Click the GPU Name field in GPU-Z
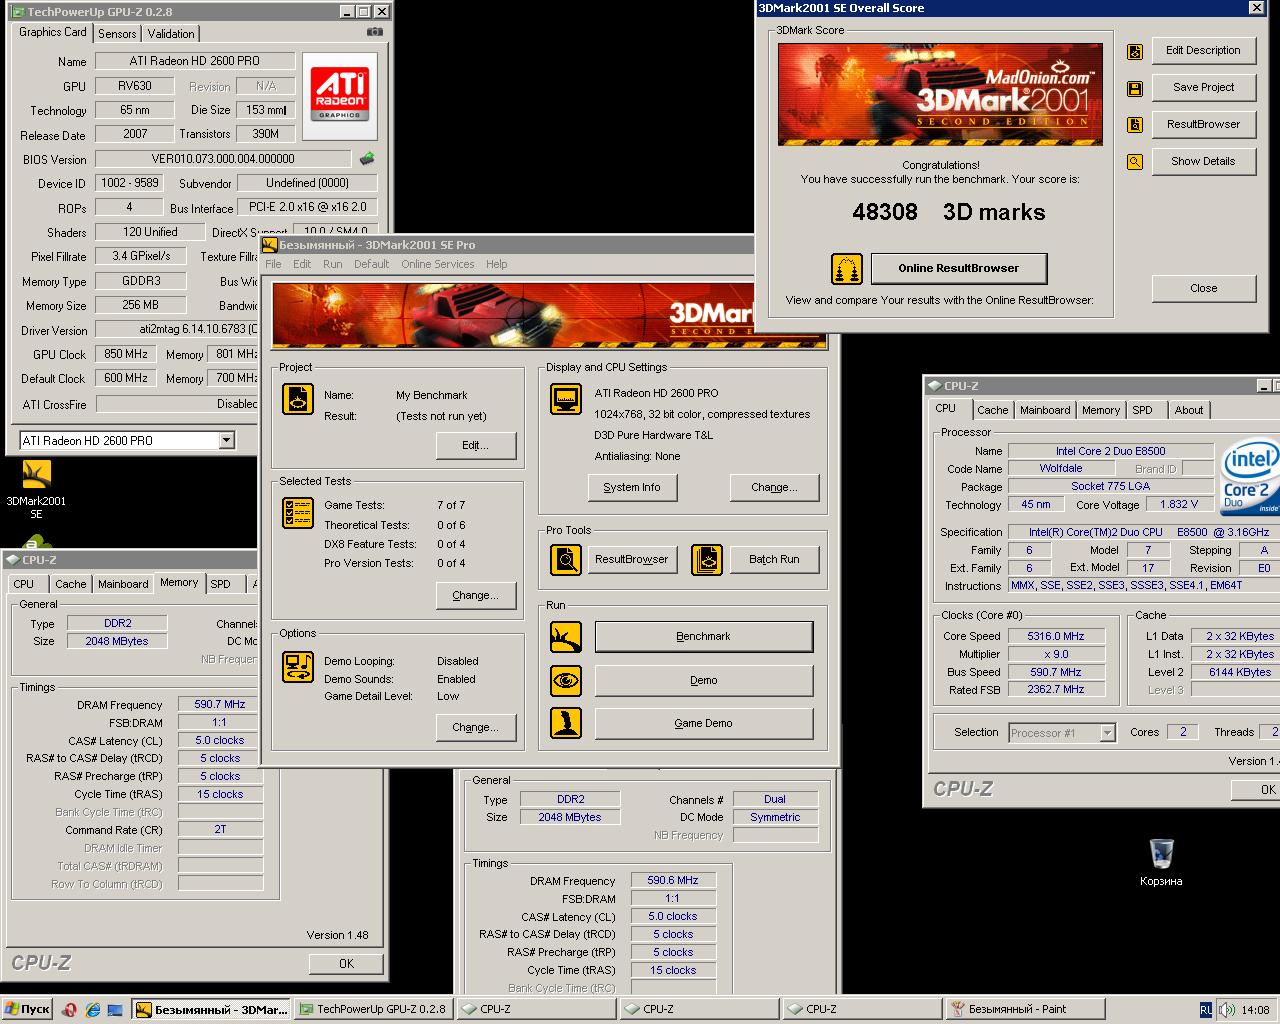Image resolution: width=1280 pixels, height=1024 pixels. pyautogui.click(x=195, y=61)
